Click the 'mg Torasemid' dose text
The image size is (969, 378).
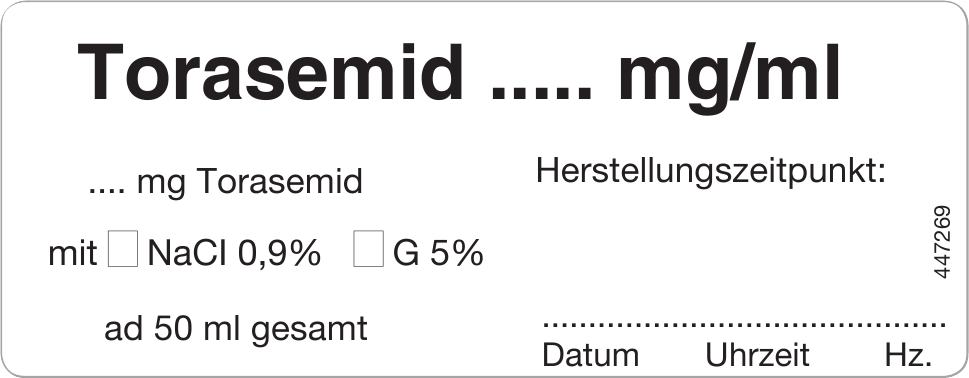click(x=249, y=183)
